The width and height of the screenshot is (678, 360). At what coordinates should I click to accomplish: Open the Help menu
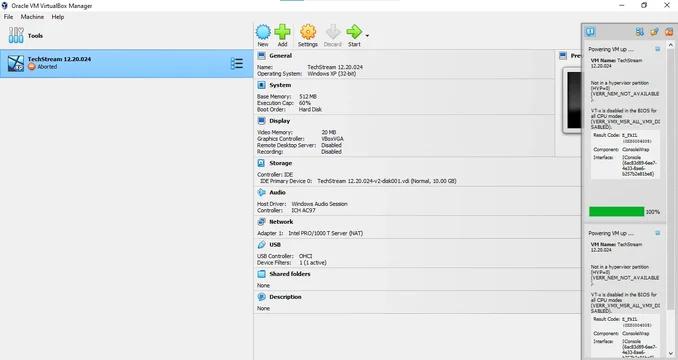coord(58,17)
